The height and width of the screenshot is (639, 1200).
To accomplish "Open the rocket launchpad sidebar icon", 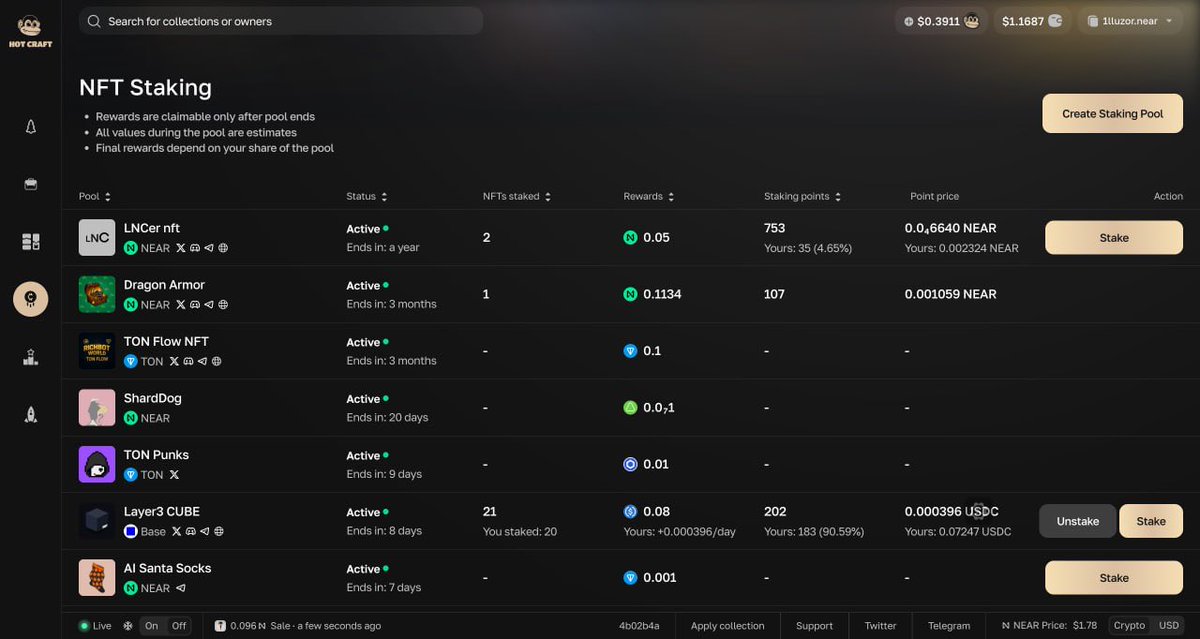I will click(31, 414).
